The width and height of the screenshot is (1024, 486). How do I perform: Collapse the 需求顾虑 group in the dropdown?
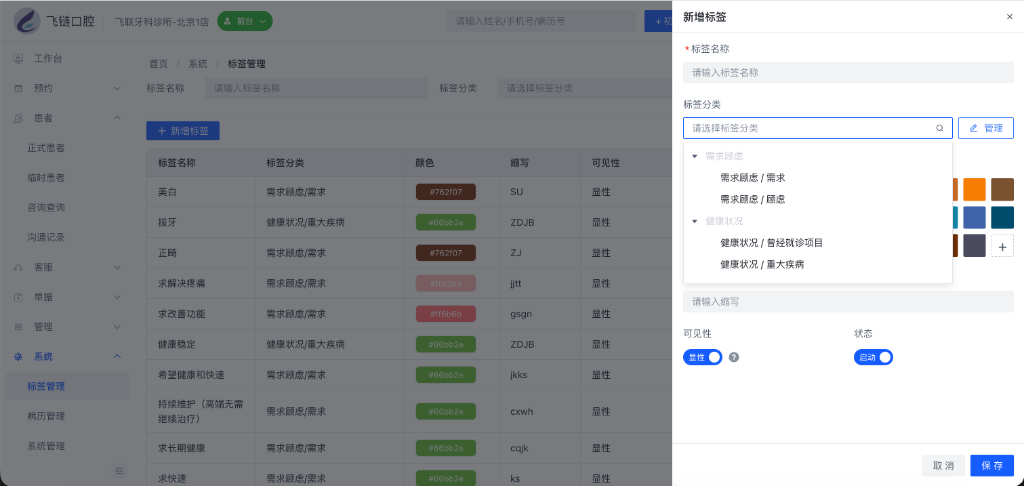point(694,157)
